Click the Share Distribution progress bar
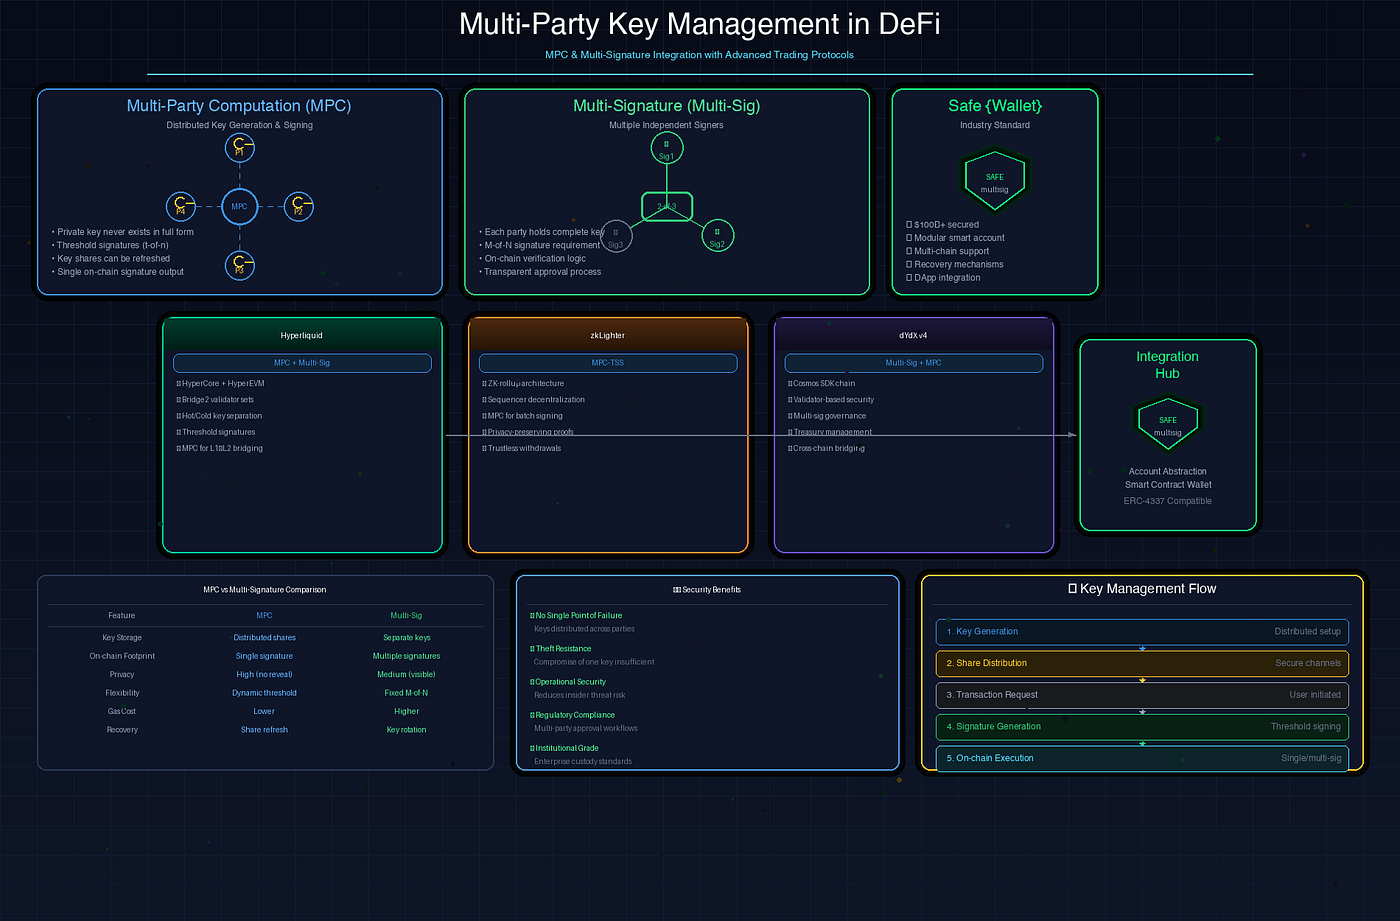The width and height of the screenshot is (1400, 921). (x=1141, y=663)
